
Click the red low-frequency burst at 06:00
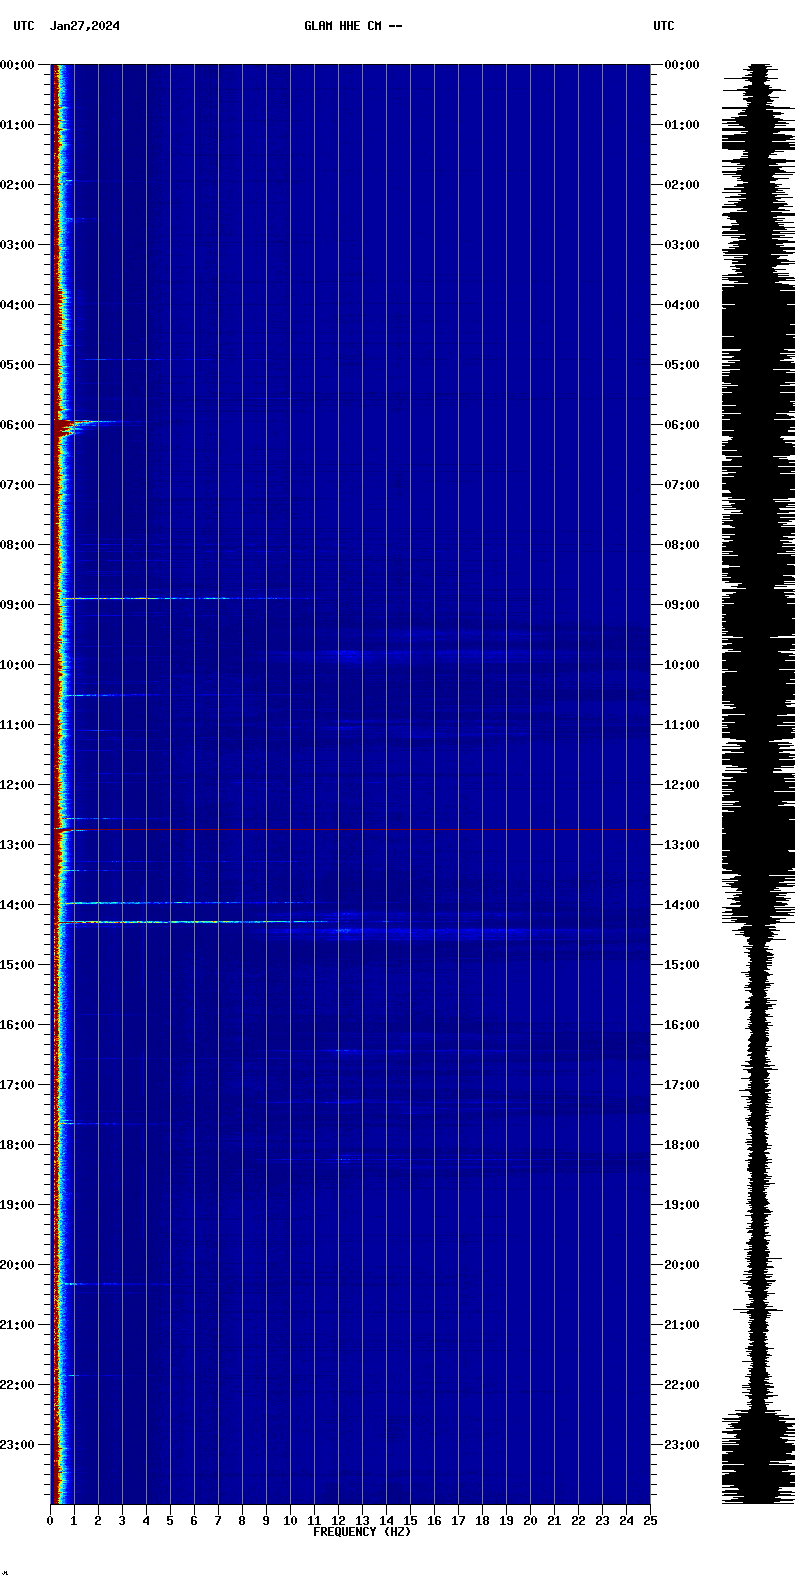[66, 428]
